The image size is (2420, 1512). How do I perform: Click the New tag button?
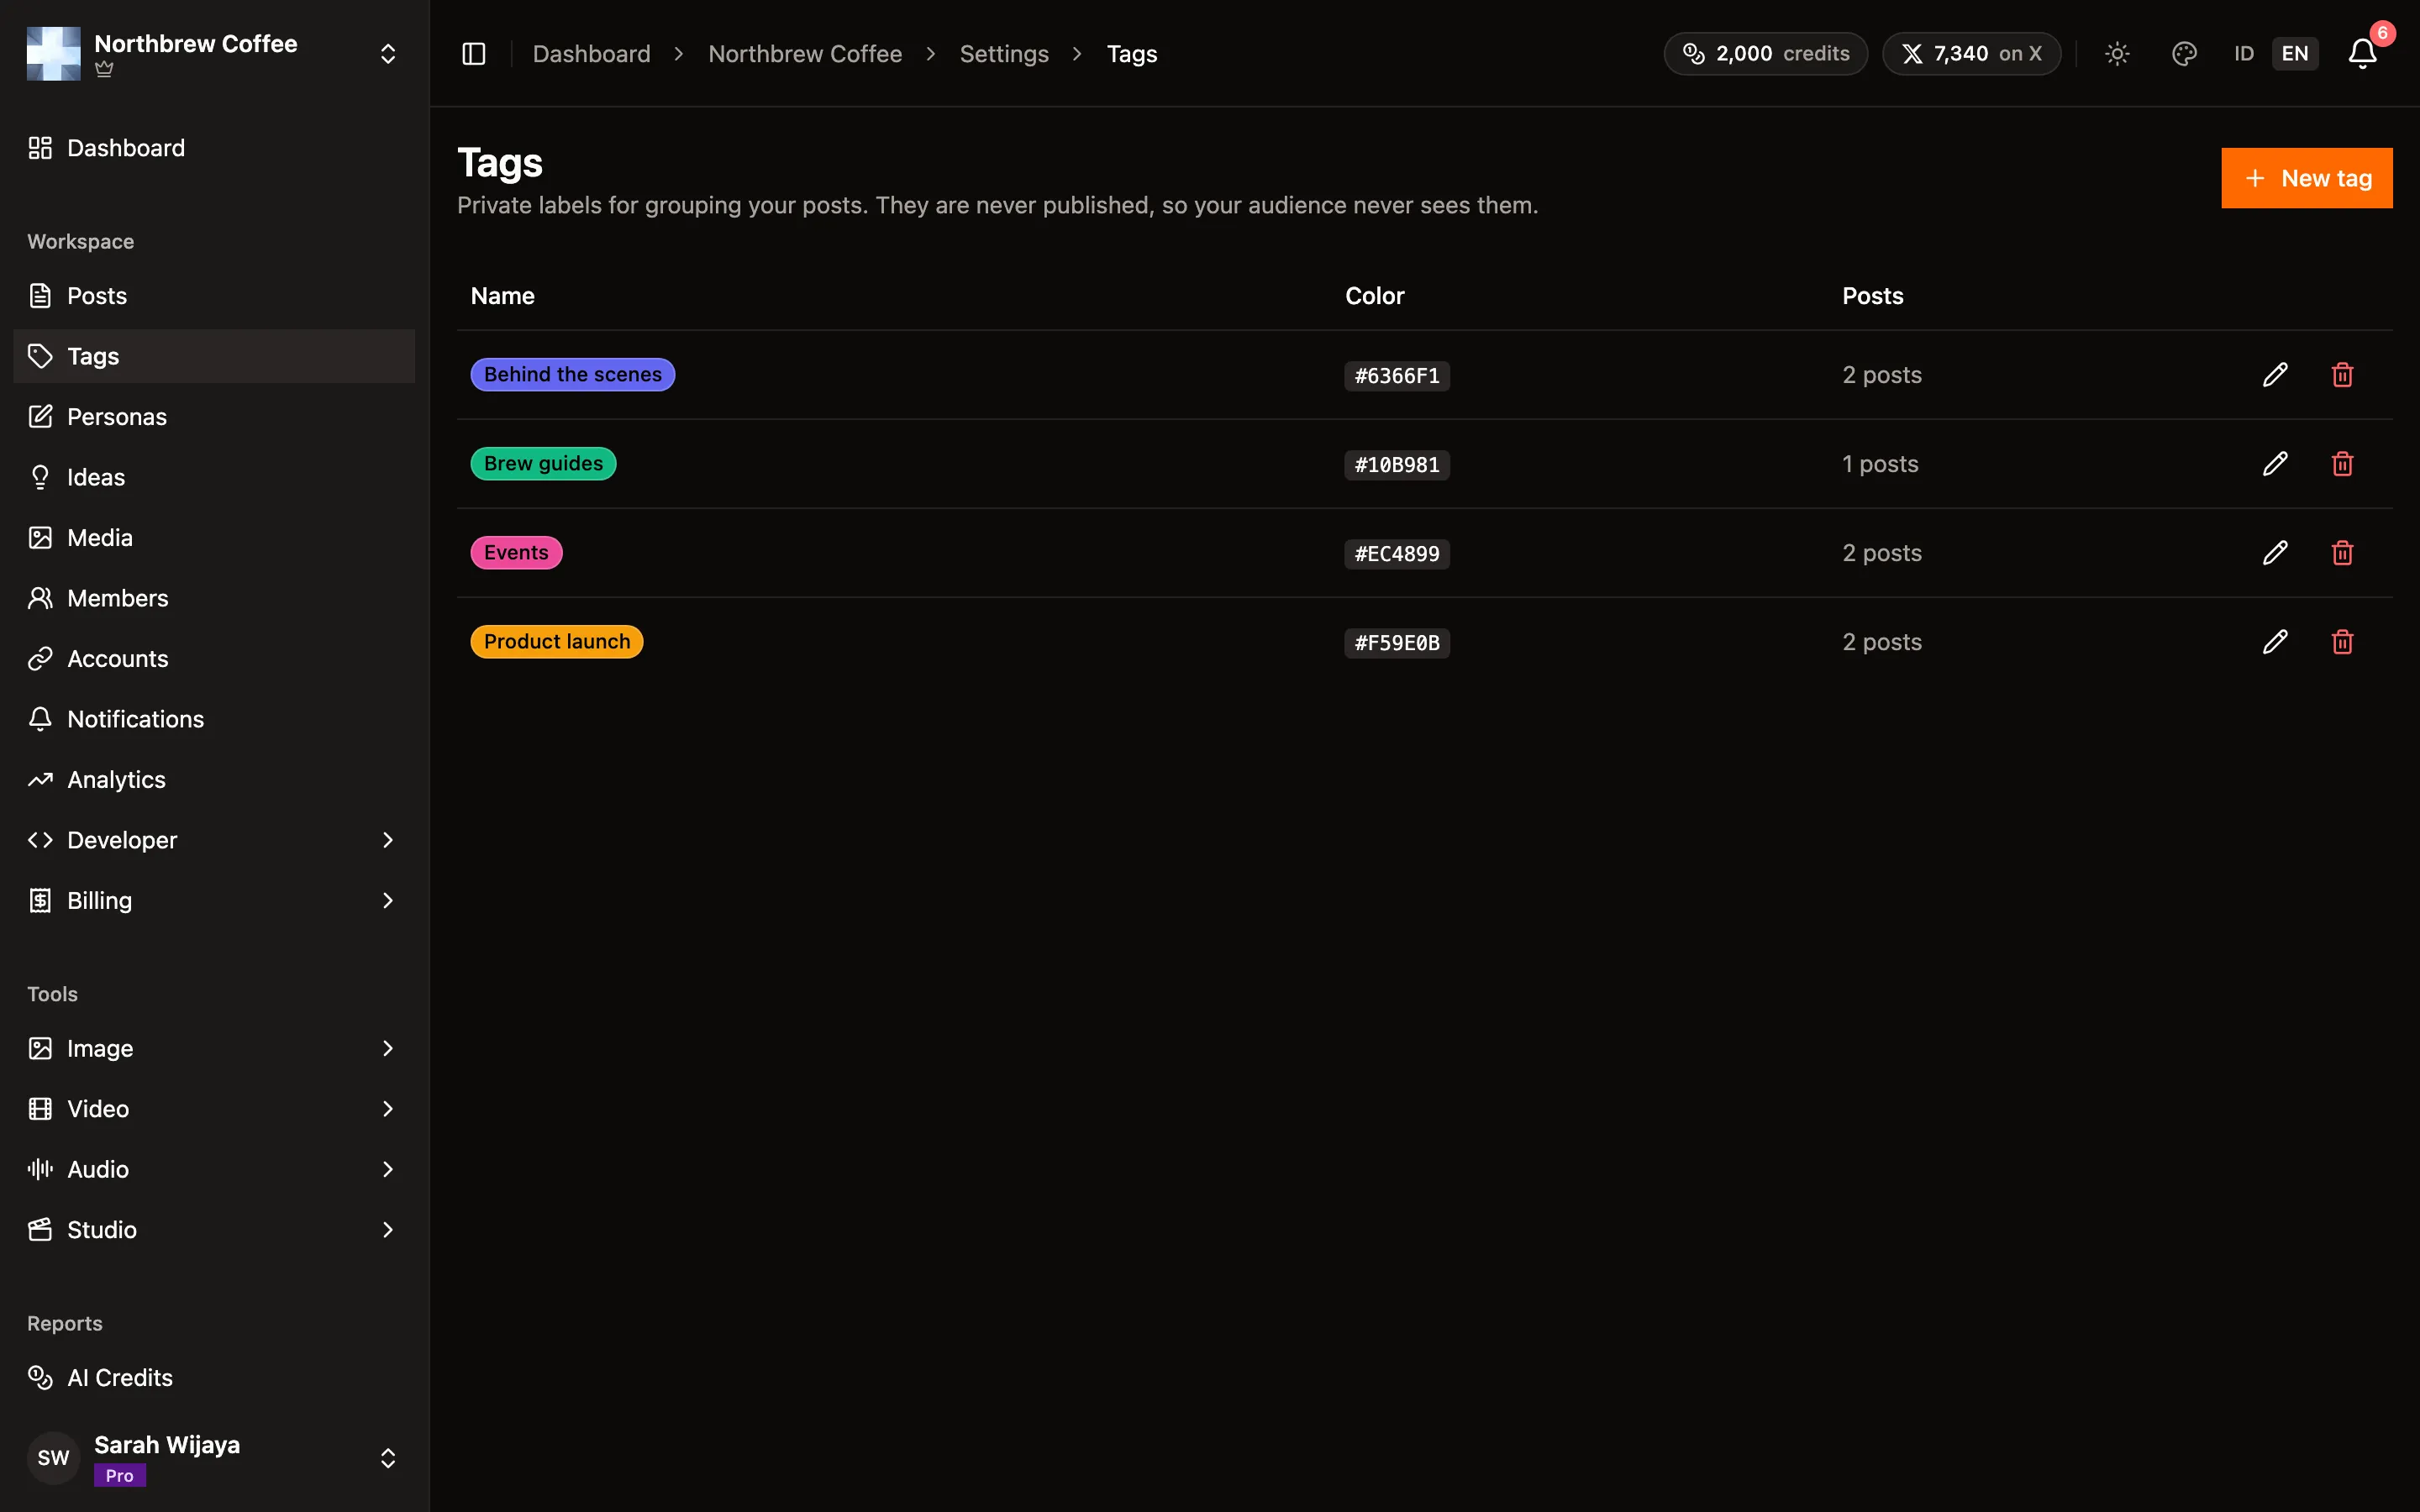click(2306, 178)
